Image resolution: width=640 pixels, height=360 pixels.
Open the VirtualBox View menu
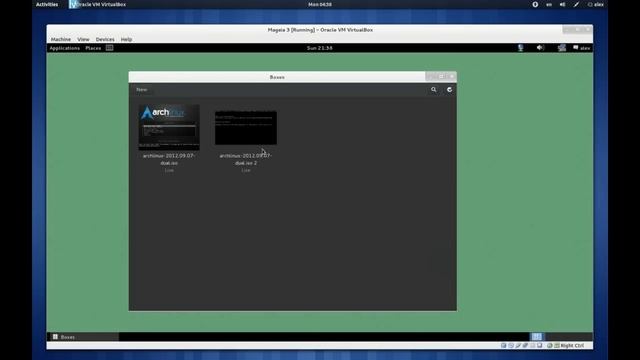click(83, 39)
